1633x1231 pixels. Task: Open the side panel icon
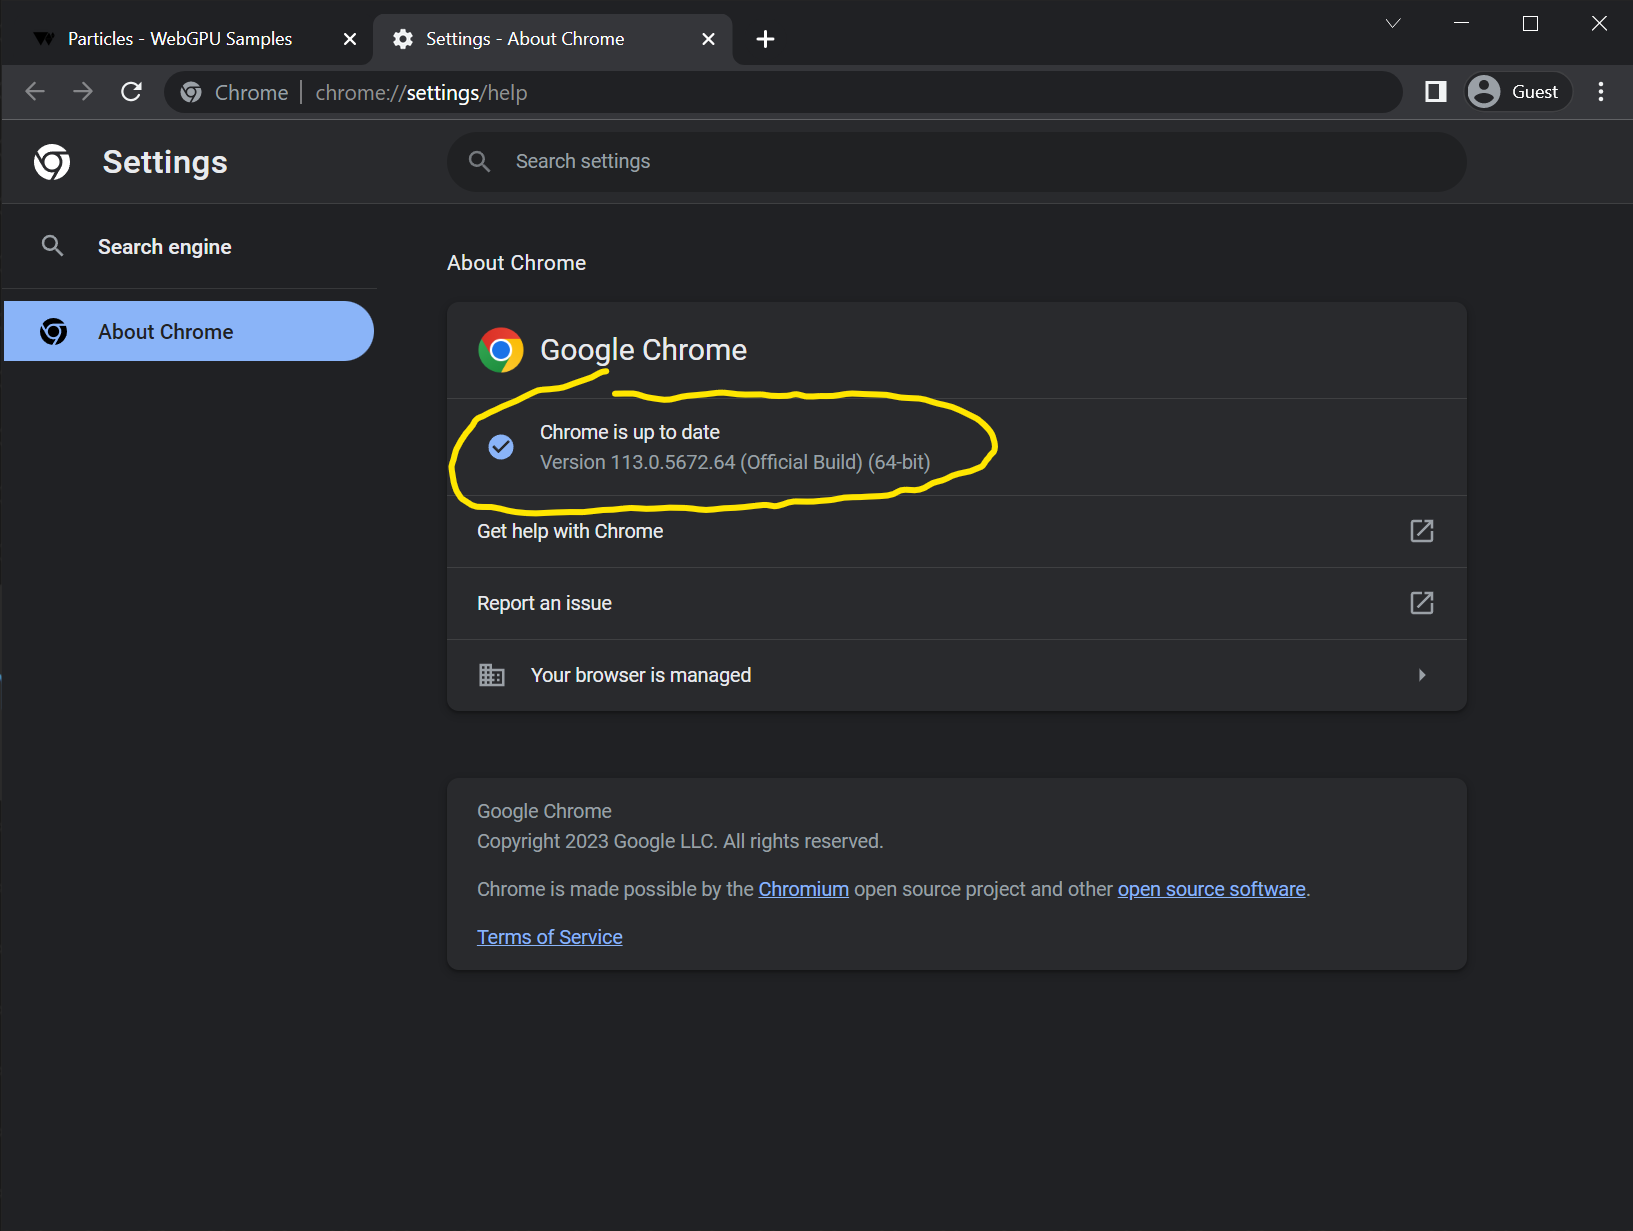click(1436, 92)
